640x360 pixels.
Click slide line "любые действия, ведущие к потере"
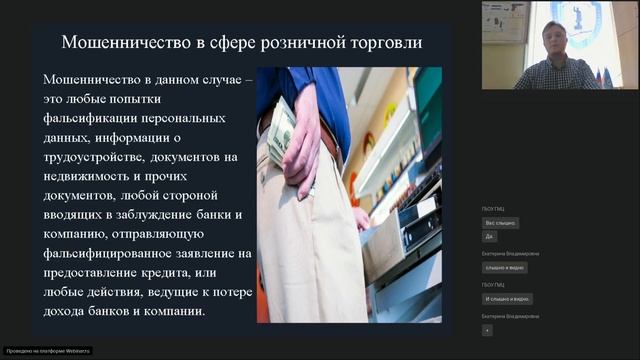coord(148,292)
